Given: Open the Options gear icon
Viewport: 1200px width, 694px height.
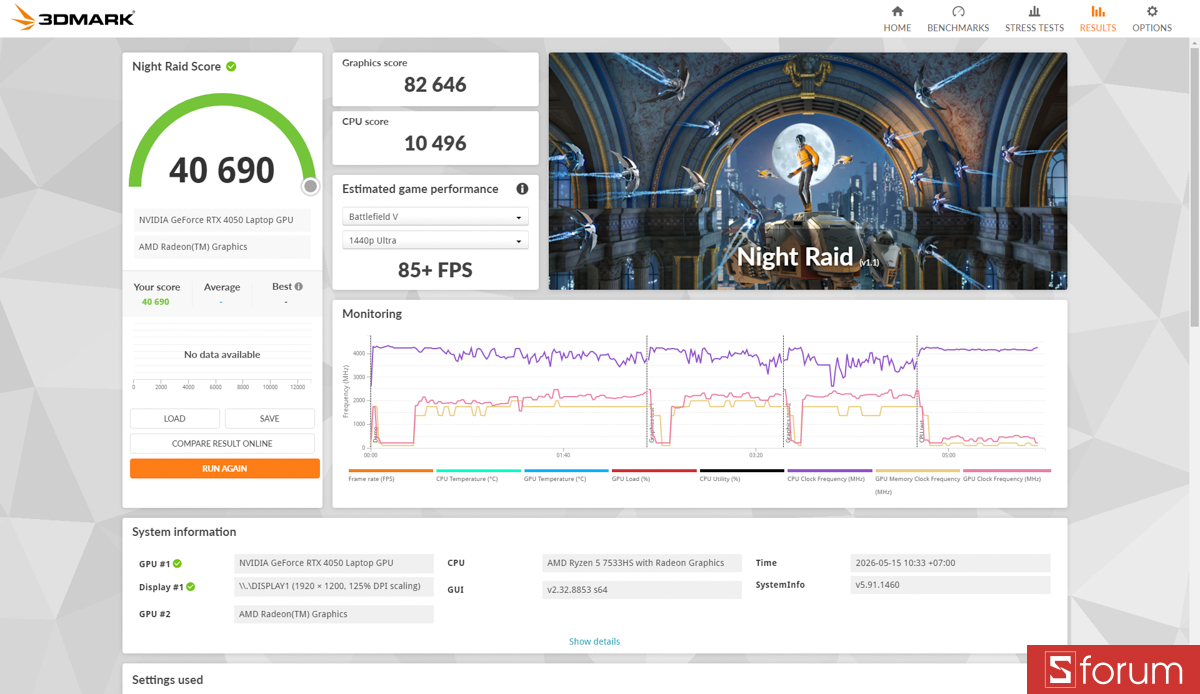Looking at the screenshot, I should (1152, 11).
